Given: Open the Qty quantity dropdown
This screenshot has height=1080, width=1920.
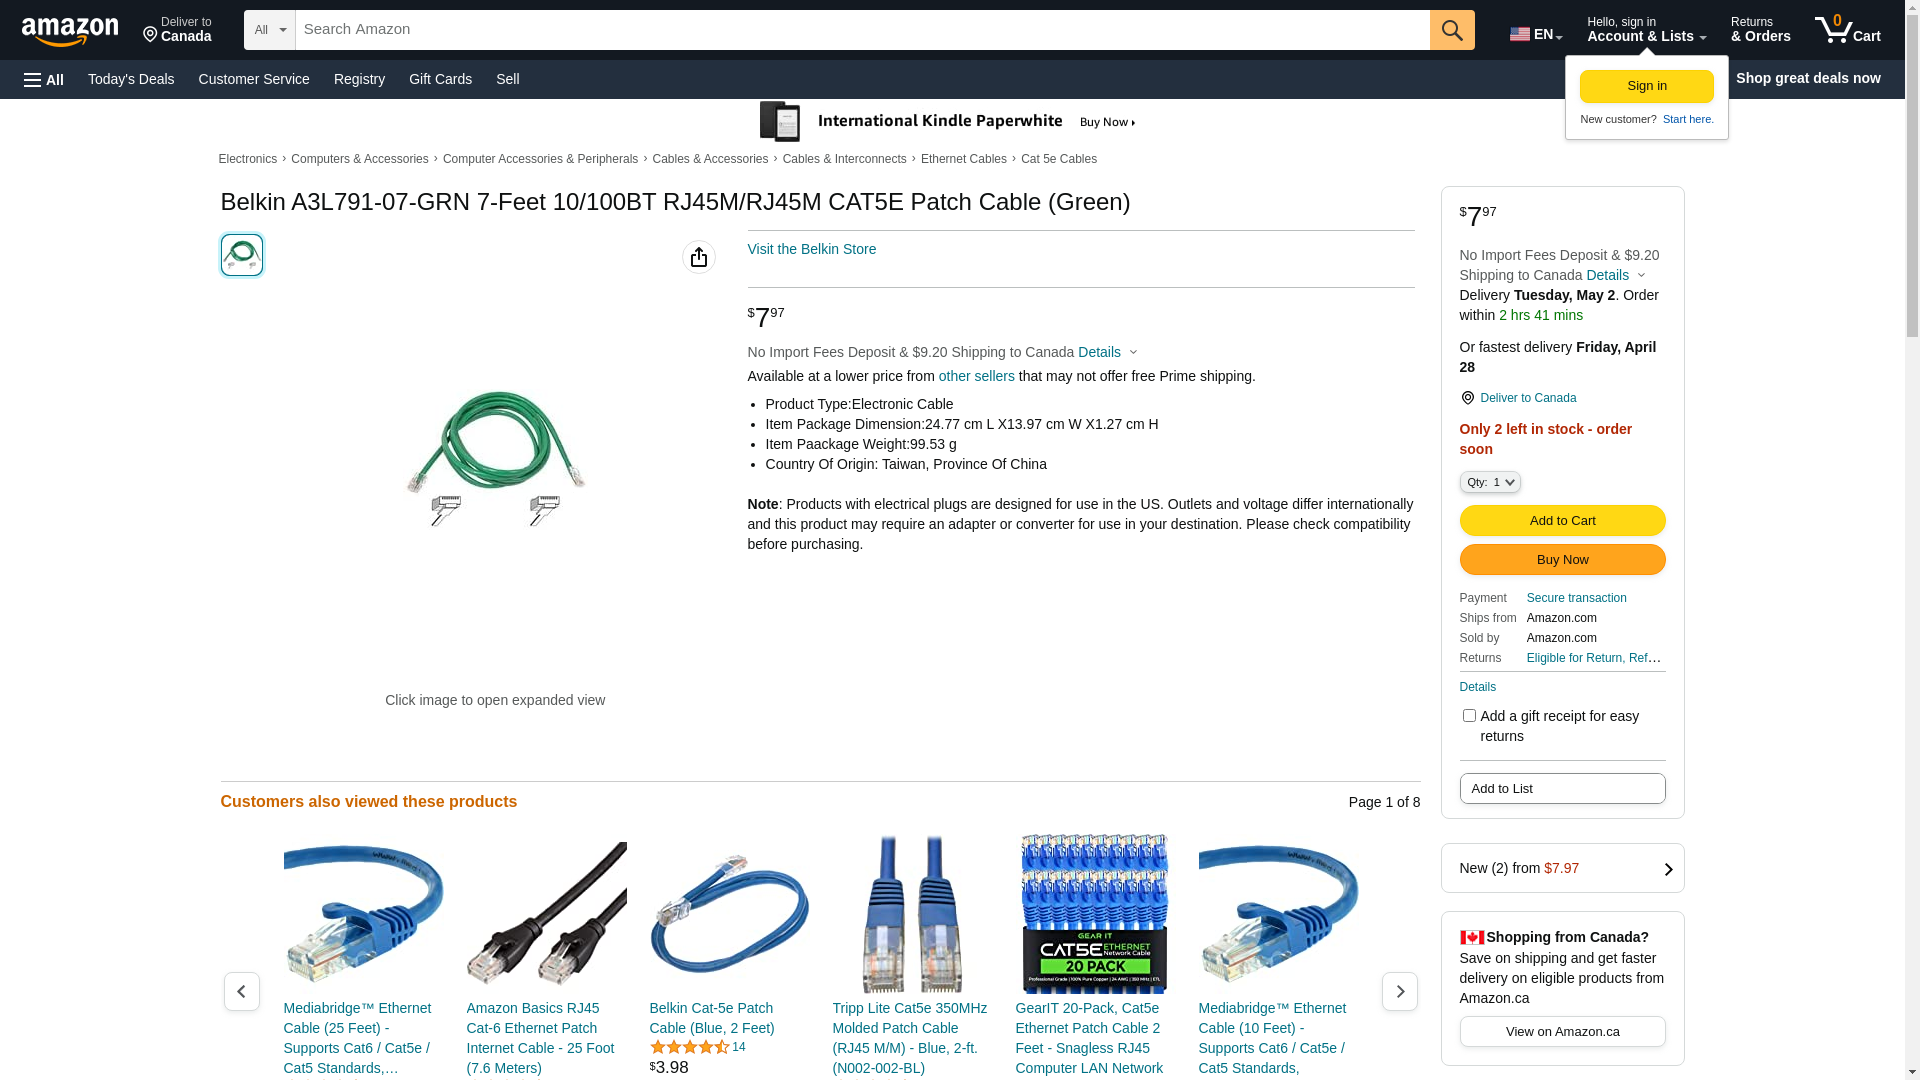Looking at the screenshot, I should click(1490, 482).
